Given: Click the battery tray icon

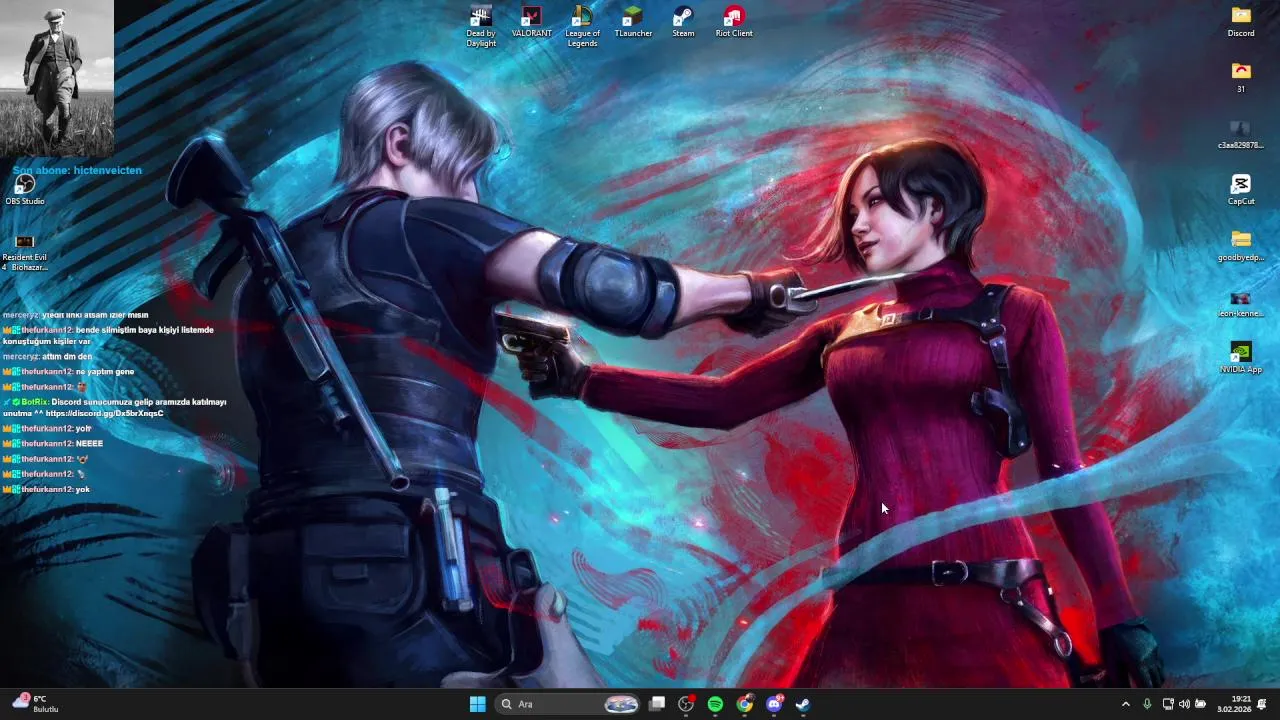Looking at the screenshot, I should point(1201,704).
